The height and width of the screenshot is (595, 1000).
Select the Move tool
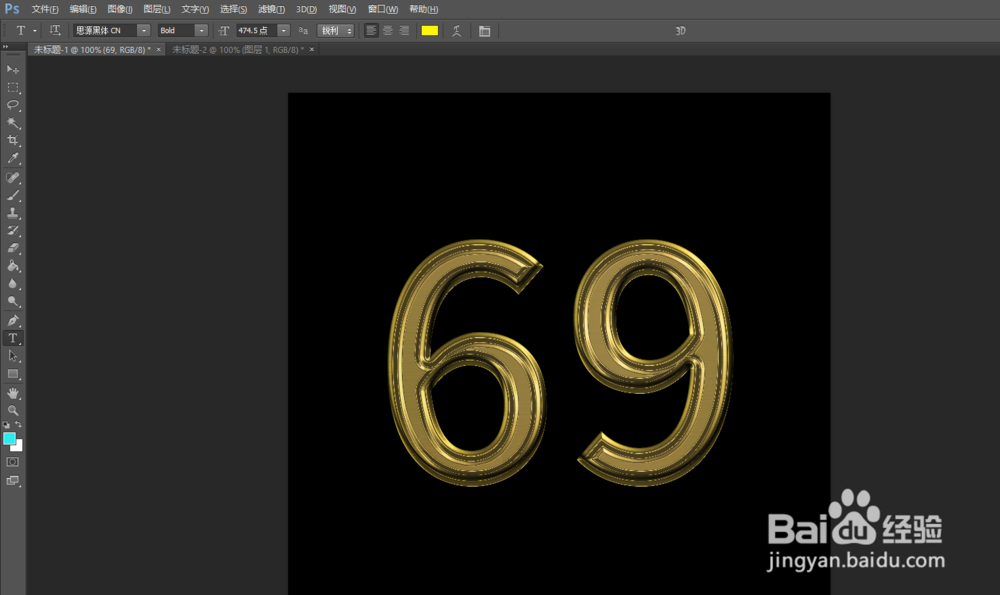click(x=13, y=69)
